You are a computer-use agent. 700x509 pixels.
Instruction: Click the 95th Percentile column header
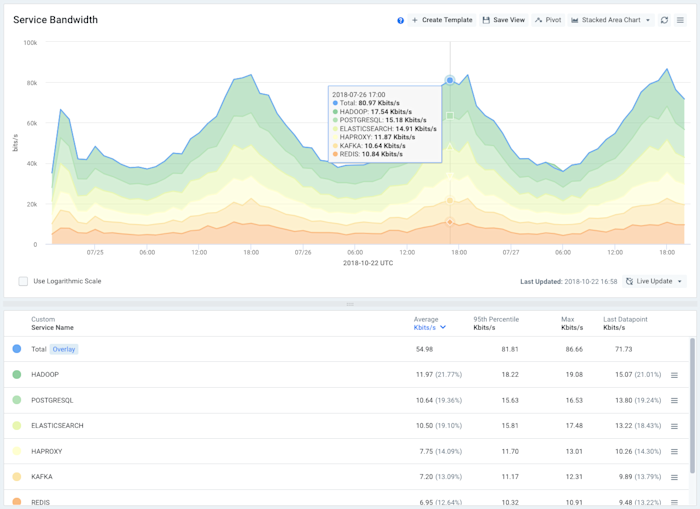[x=496, y=324]
